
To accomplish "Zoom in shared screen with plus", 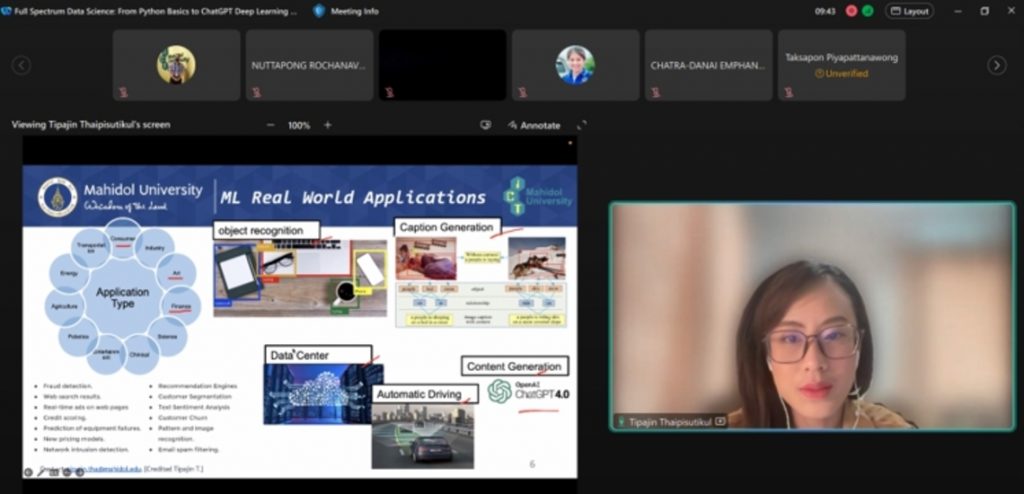I will 327,125.
